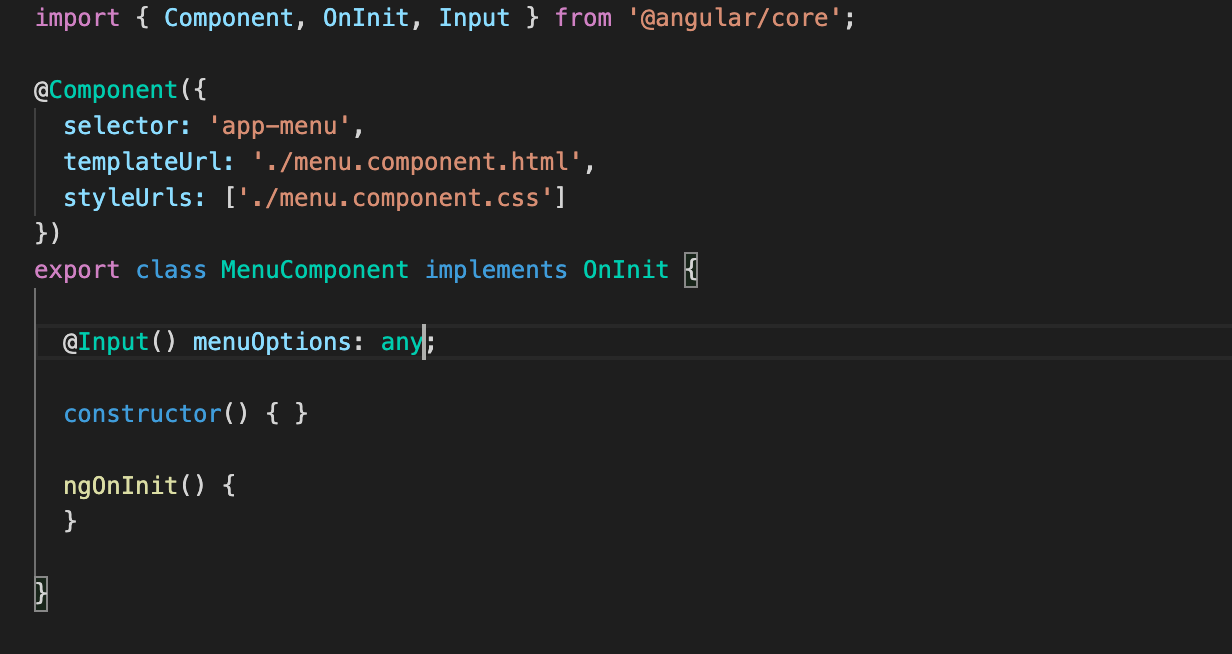This screenshot has height=654, width=1232.
Task: Select the '@angular/core' module path string
Action: pos(737,17)
